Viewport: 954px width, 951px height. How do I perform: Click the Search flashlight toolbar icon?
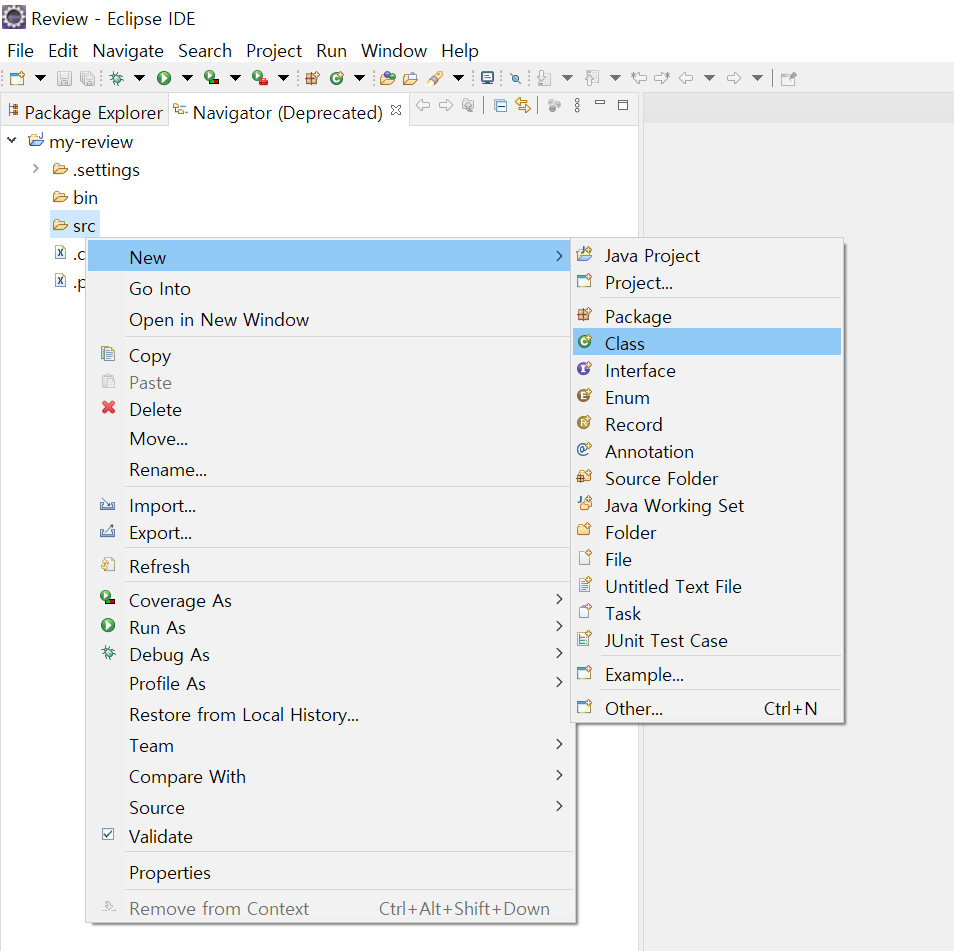click(435, 78)
